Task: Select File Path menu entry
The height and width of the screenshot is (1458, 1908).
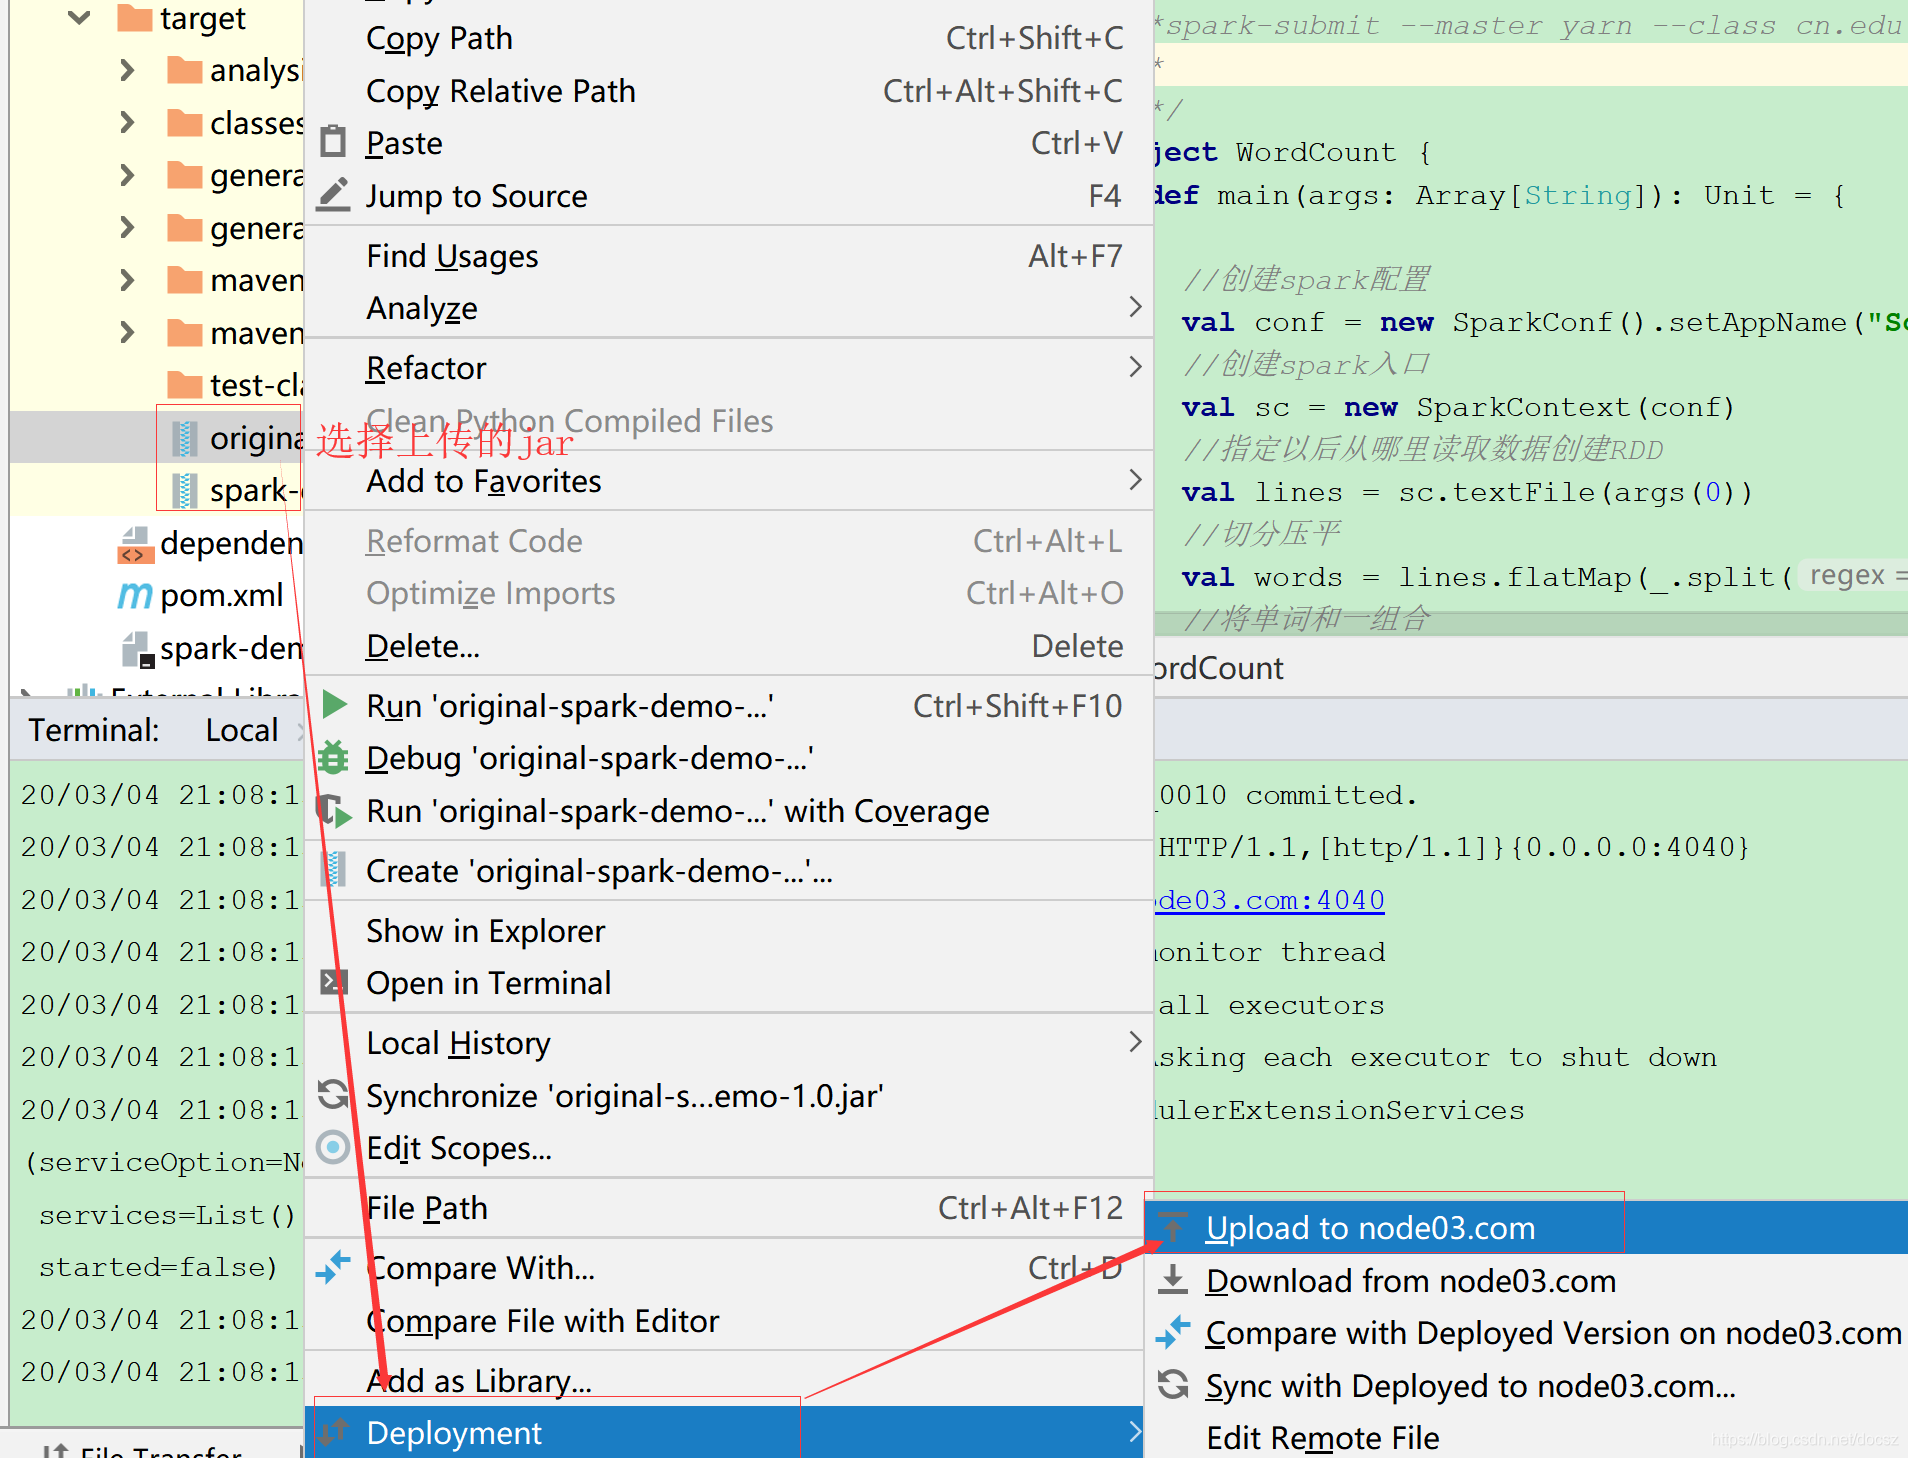Action: pyautogui.click(x=729, y=1207)
